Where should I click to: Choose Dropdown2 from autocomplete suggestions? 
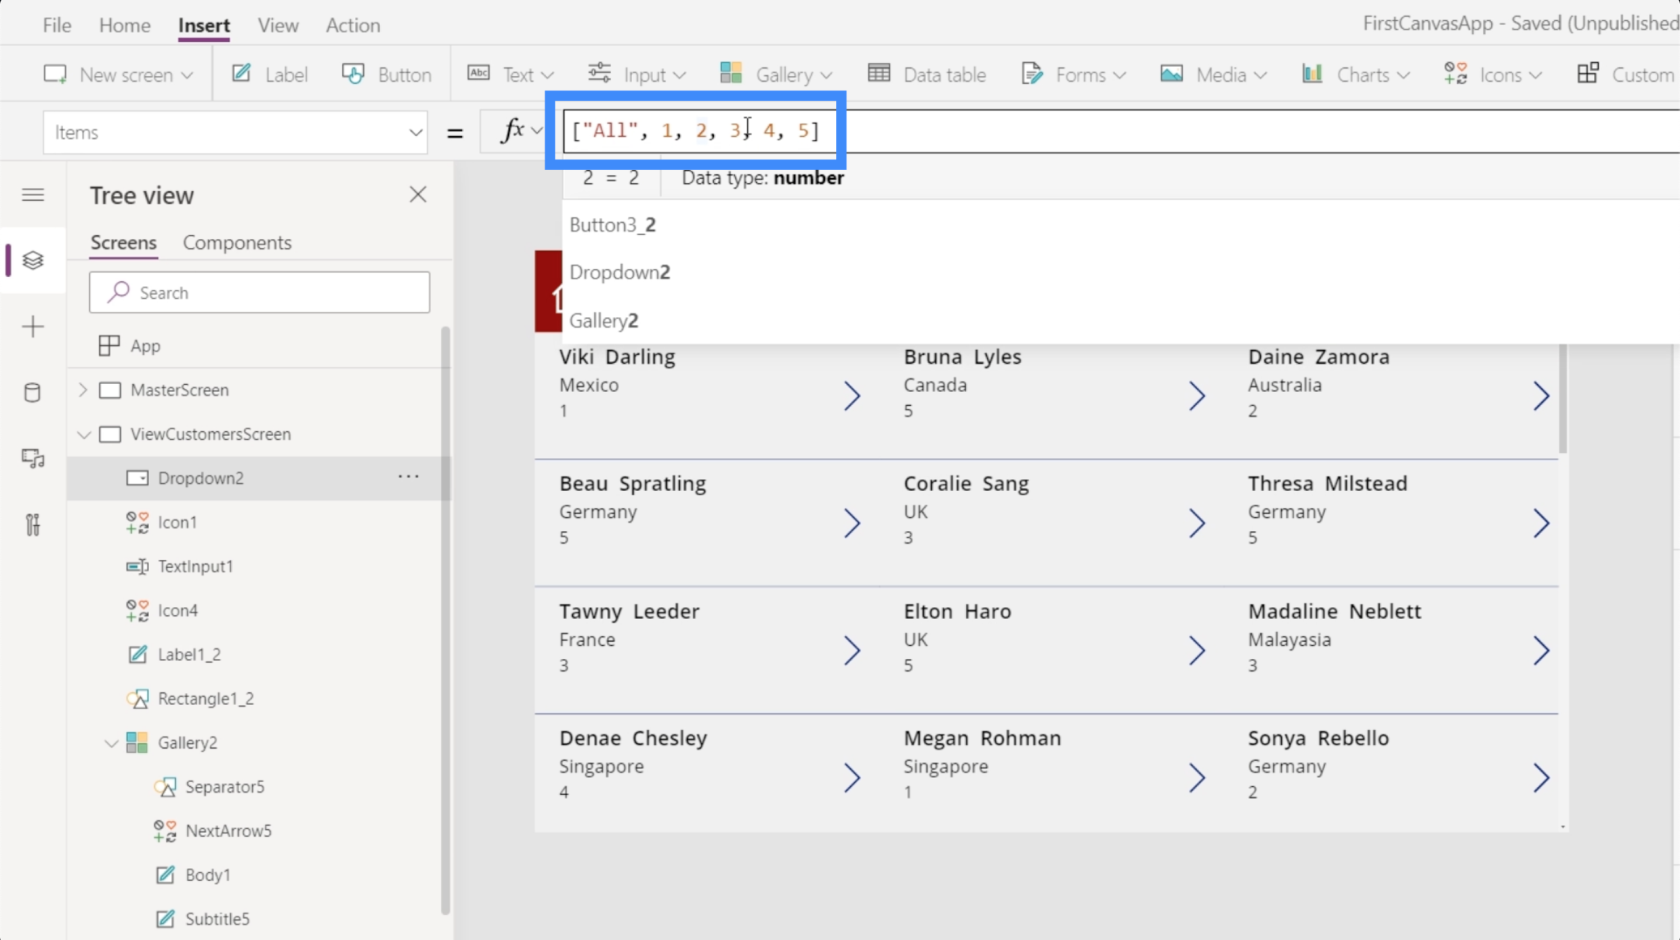pyautogui.click(x=620, y=272)
